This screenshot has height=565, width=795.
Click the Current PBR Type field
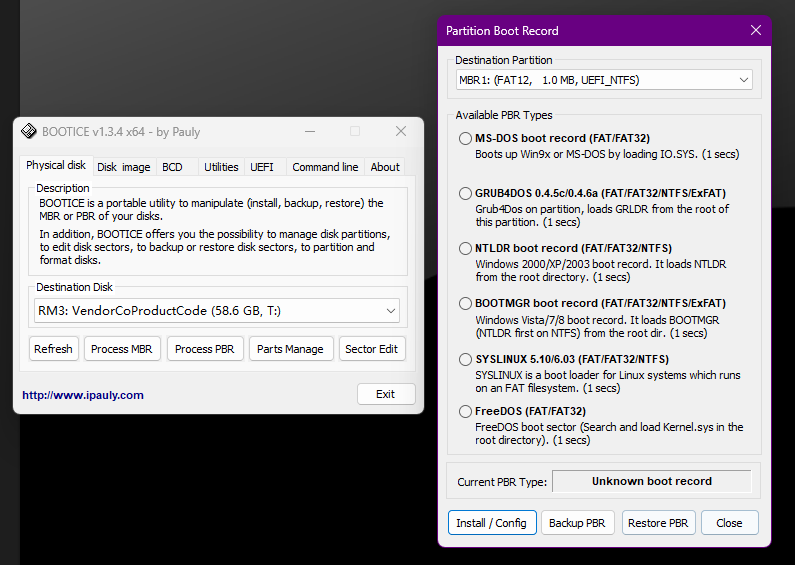pyautogui.click(x=652, y=481)
